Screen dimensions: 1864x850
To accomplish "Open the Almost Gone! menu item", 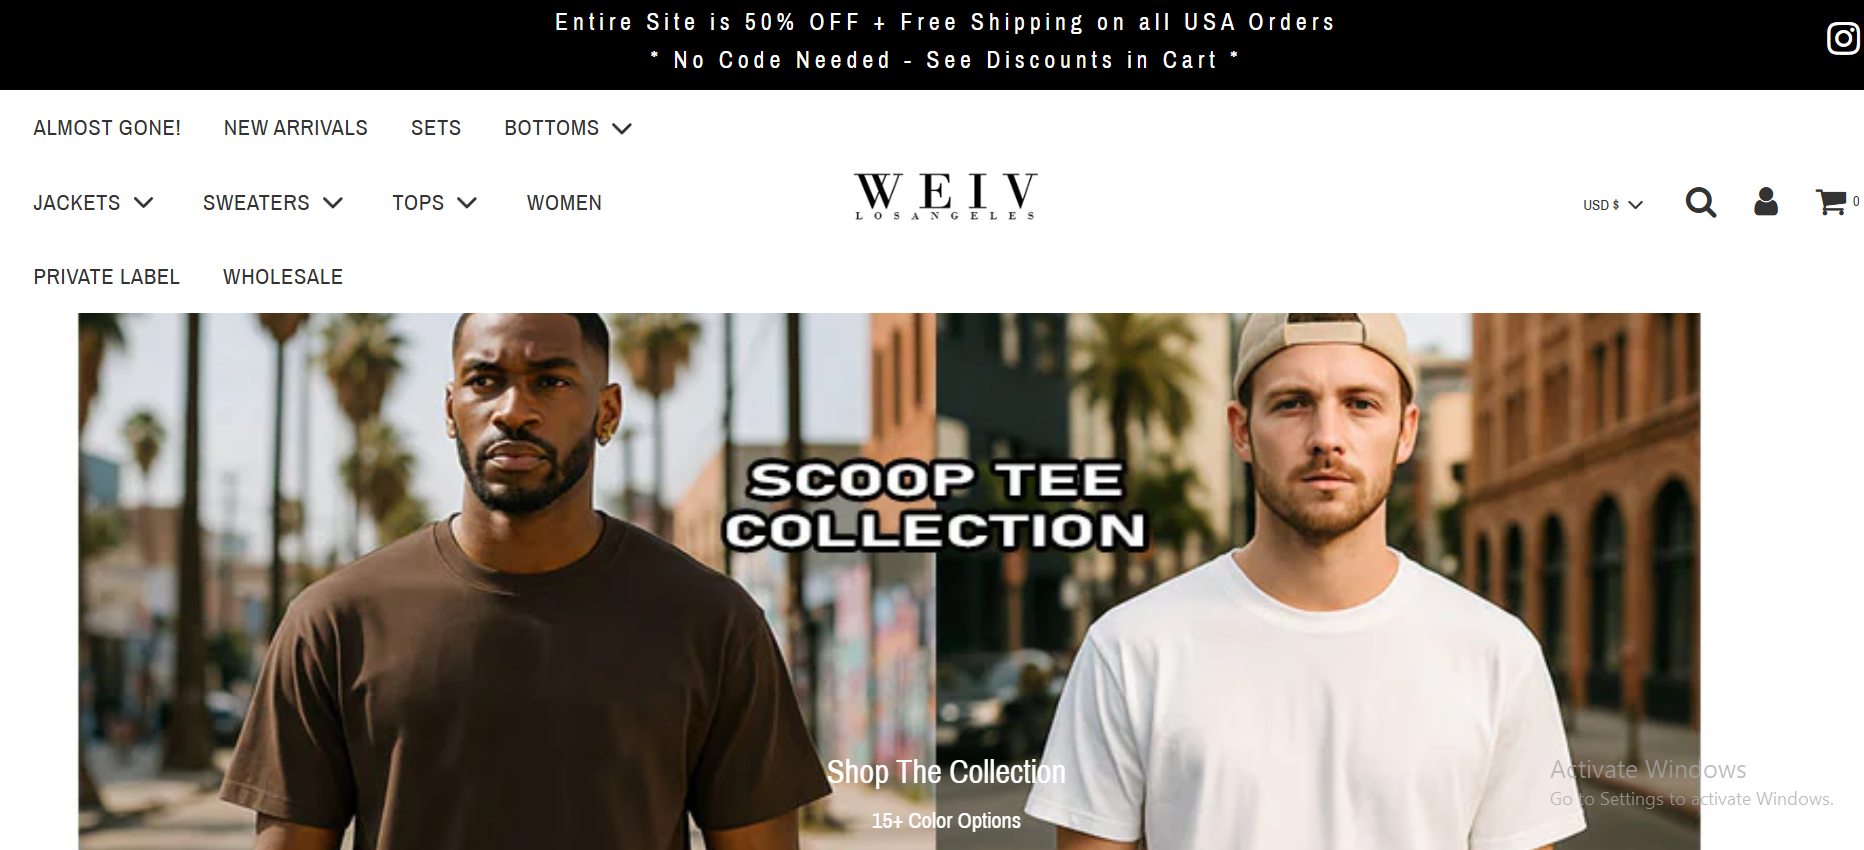I will pyautogui.click(x=107, y=128).
